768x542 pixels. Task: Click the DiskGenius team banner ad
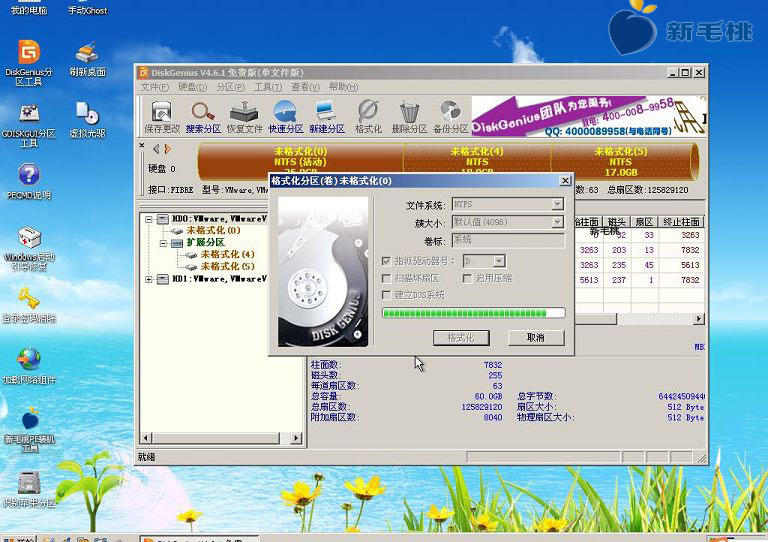tap(589, 116)
